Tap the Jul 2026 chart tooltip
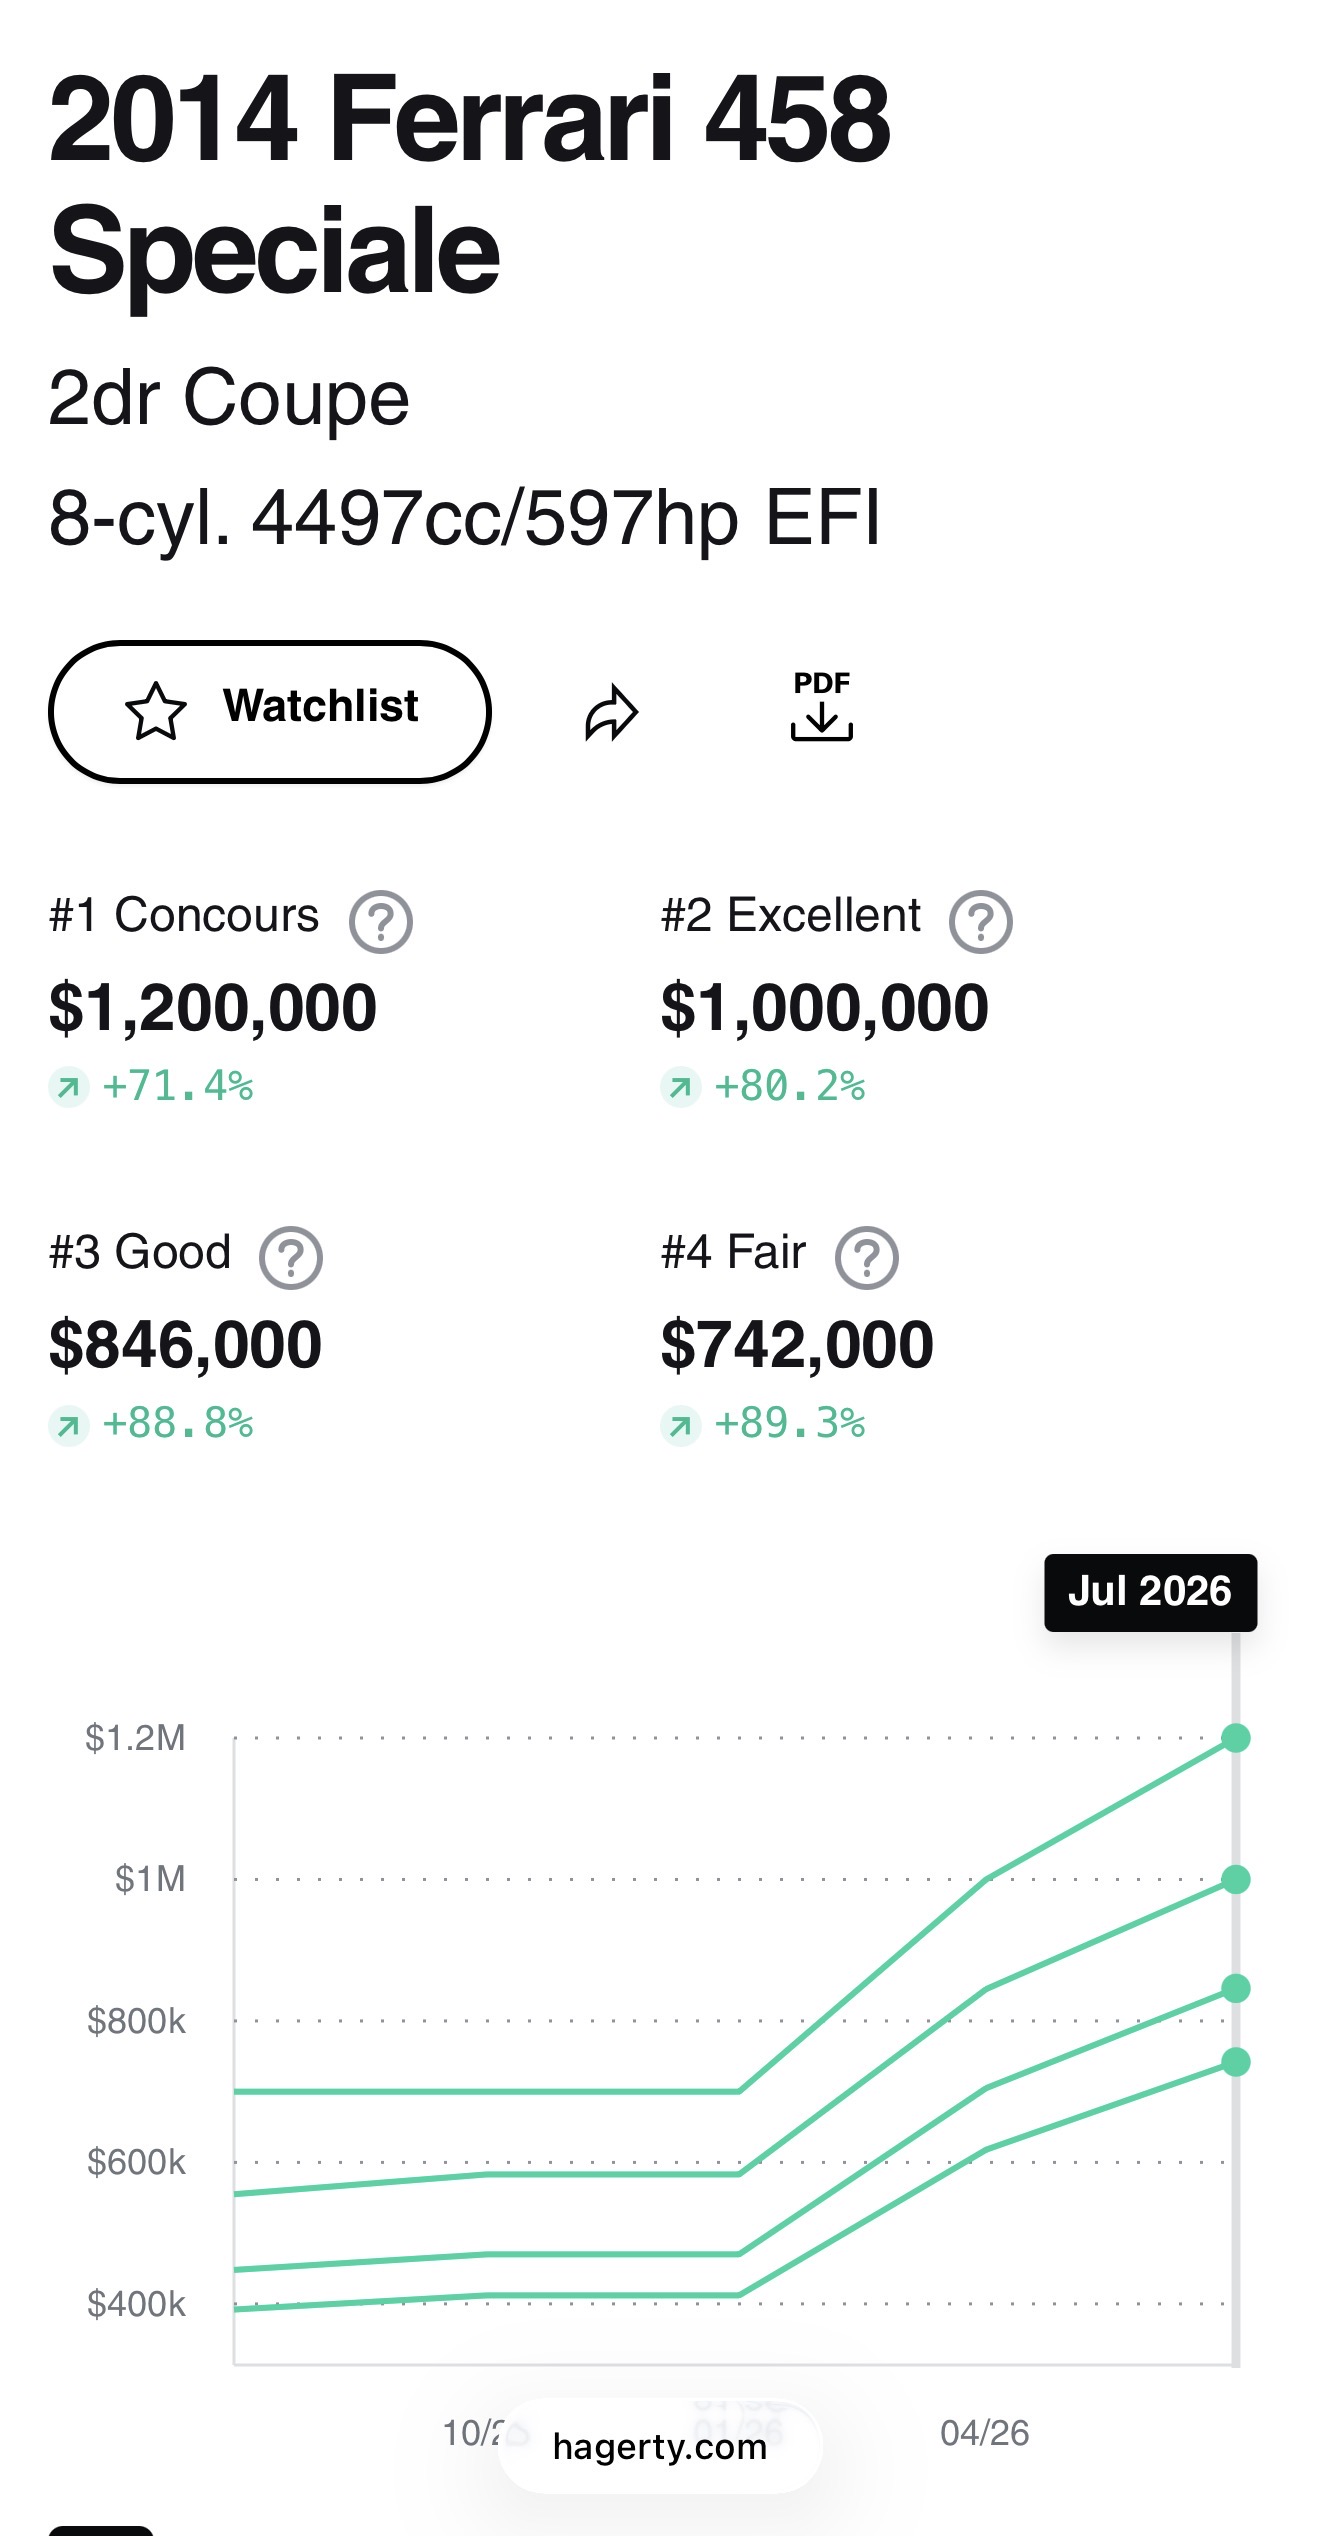The image size is (1320, 2536). pyautogui.click(x=1150, y=1592)
